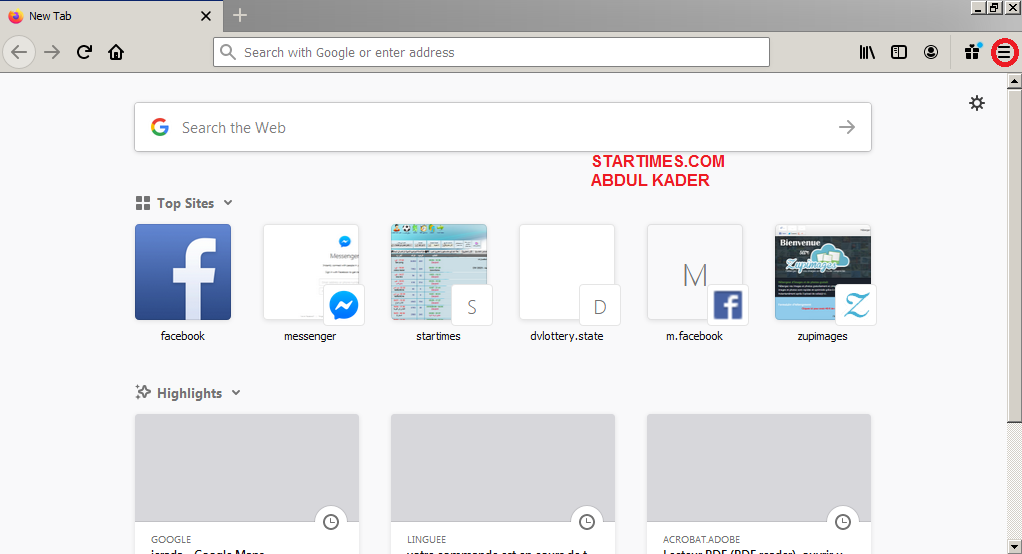Collapse the Top Sites section chevron
Image resolution: width=1022 pixels, height=554 pixels.
[x=228, y=203]
